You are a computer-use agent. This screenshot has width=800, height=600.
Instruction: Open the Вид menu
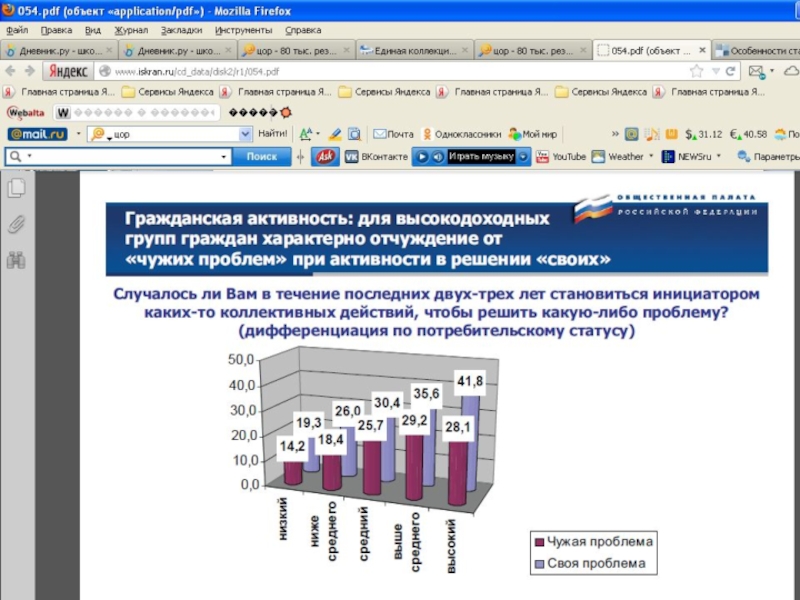(92, 30)
